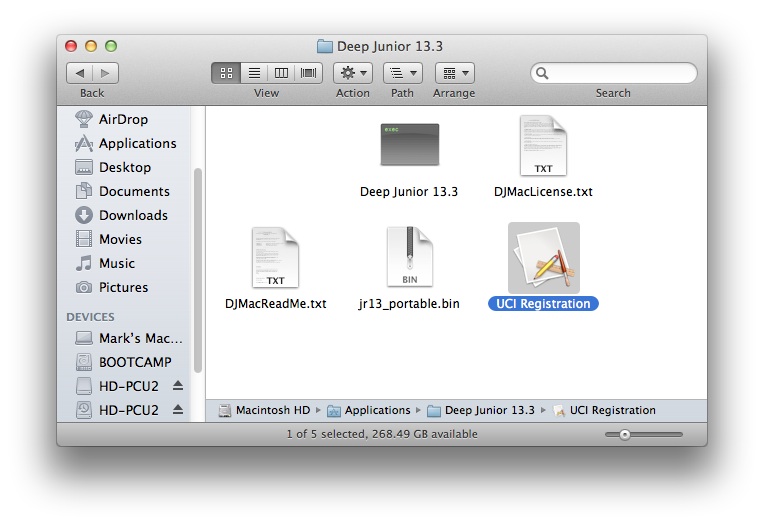Switch to icon view mode

click(x=226, y=73)
